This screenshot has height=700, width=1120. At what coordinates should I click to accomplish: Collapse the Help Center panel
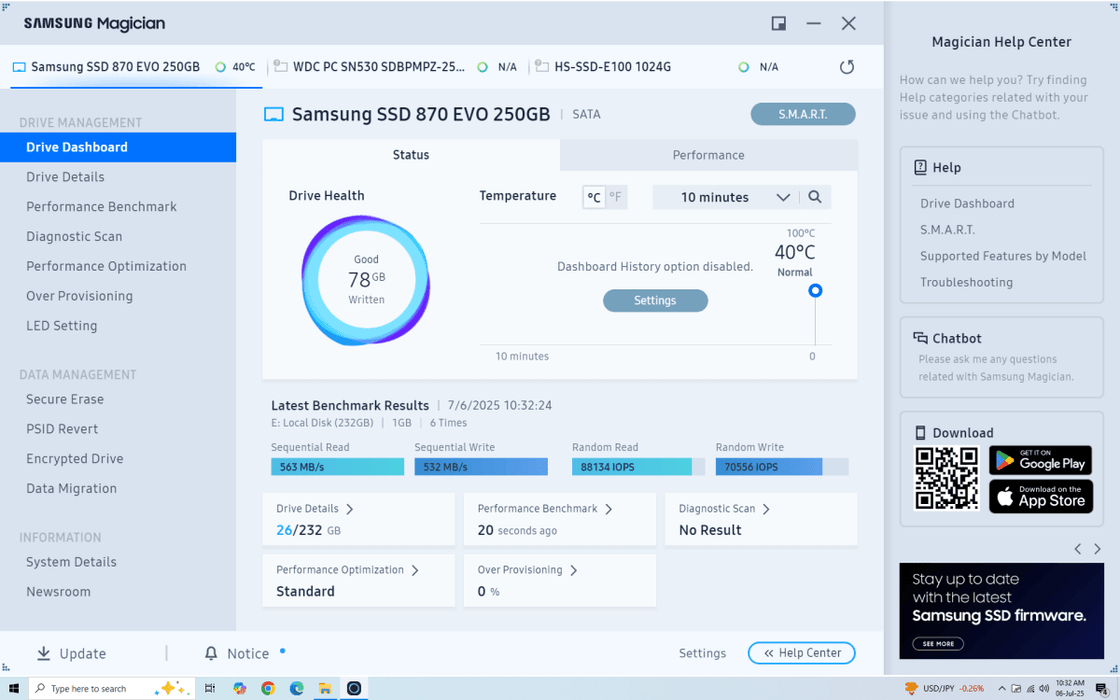(801, 653)
